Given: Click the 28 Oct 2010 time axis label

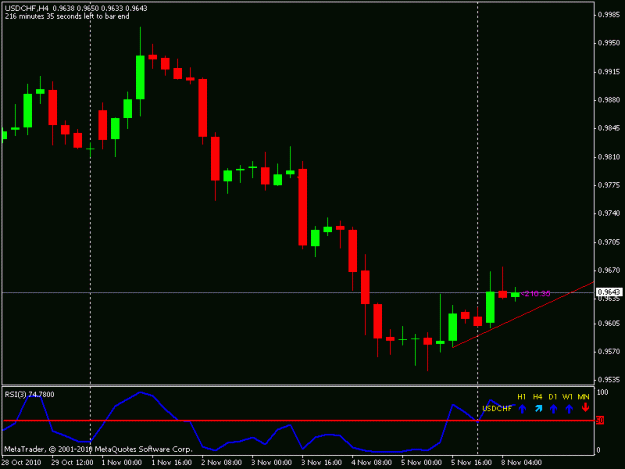Looking at the screenshot, I should pos(21,462).
